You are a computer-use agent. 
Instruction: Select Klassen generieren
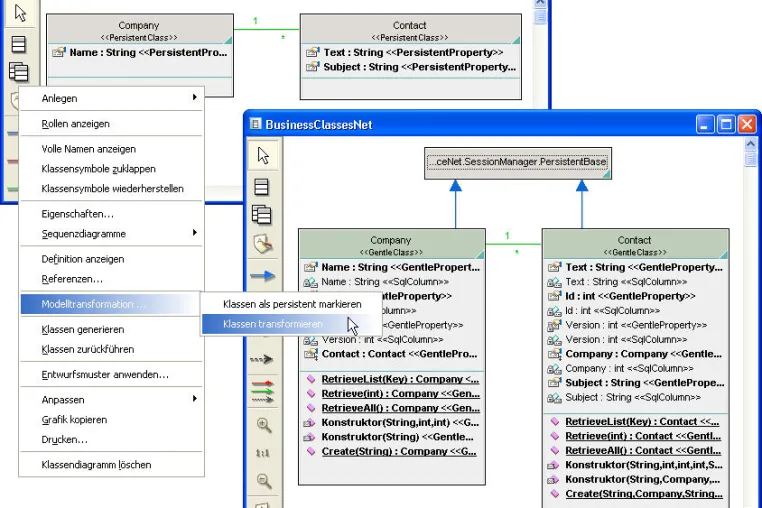pyautogui.click(x=83, y=330)
